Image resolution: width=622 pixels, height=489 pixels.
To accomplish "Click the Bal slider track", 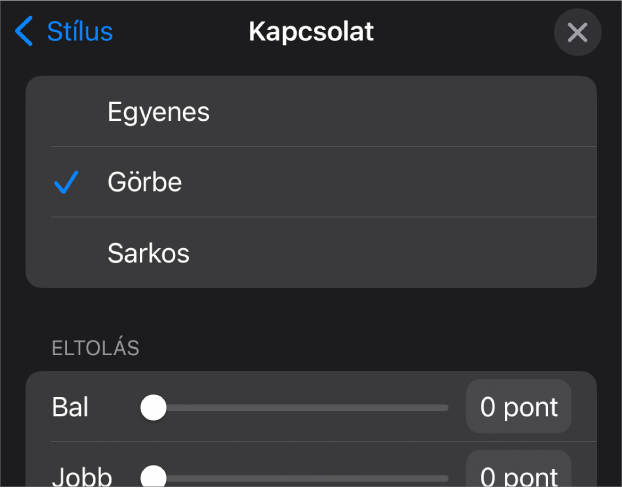I will click(300, 407).
